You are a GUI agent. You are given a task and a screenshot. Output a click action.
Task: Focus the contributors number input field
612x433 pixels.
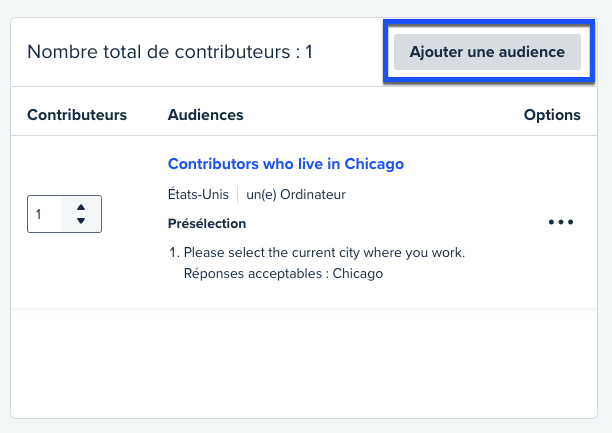pyautogui.click(x=46, y=214)
